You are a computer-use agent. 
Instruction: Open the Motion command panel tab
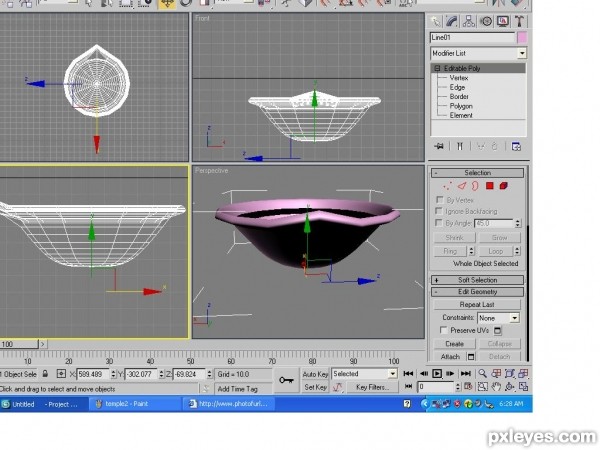(486, 21)
